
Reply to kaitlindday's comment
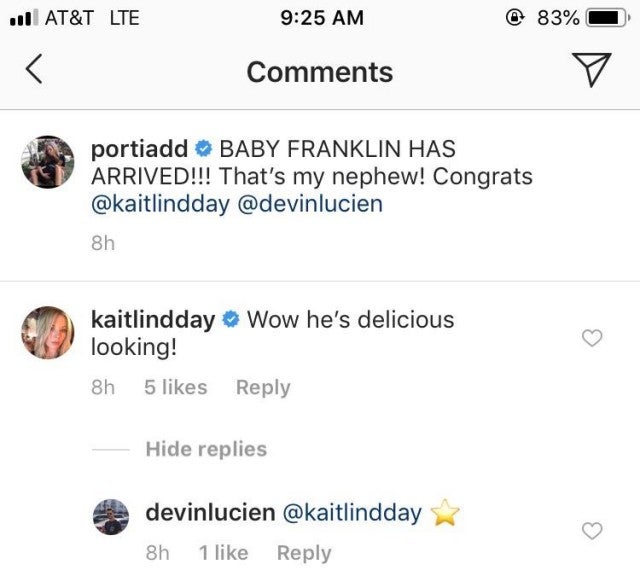[263, 387]
